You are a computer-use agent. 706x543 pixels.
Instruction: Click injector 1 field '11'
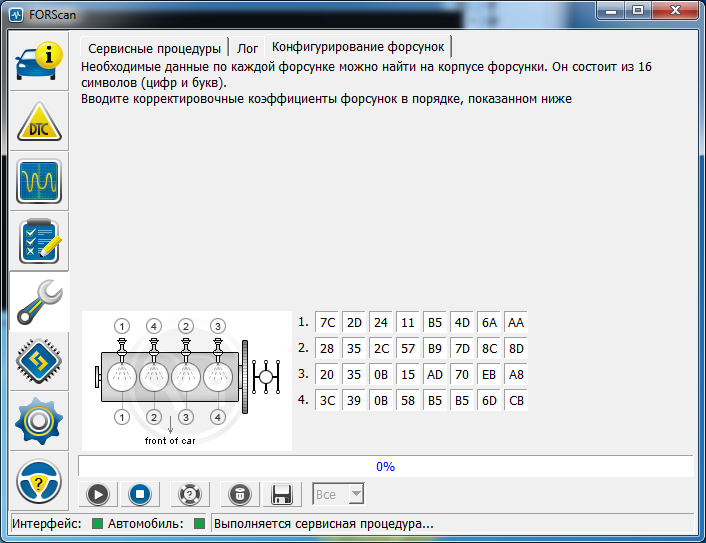click(x=408, y=322)
